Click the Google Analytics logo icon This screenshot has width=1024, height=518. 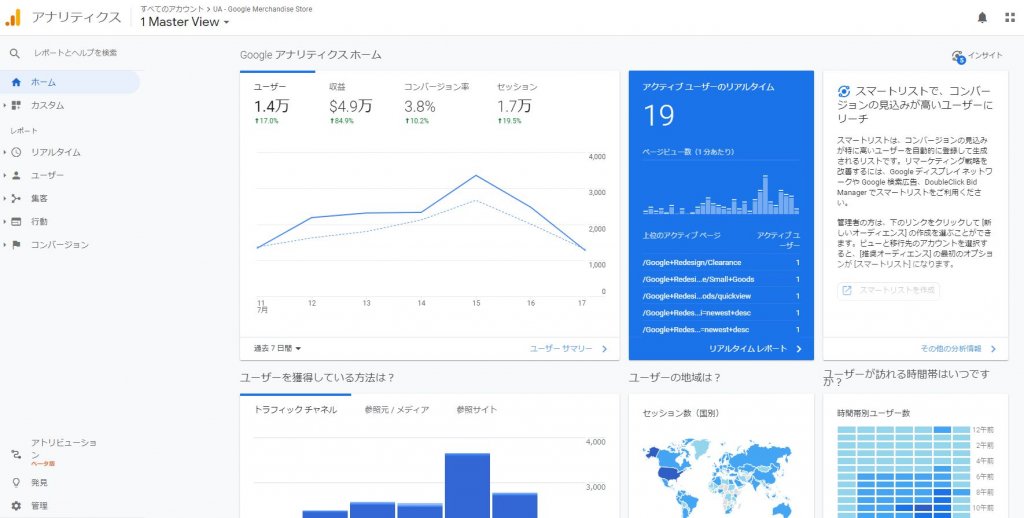(x=12, y=18)
